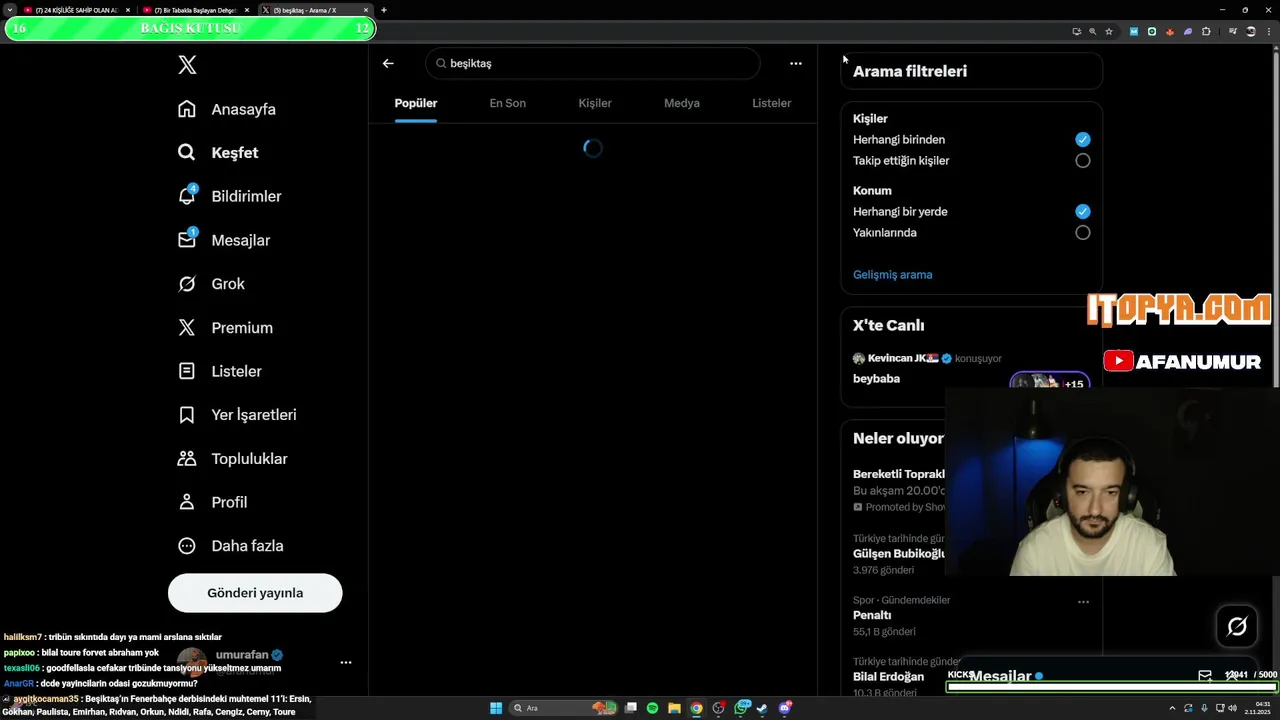The image size is (1280, 720).
Task: Click the Yer İşaretleri bookmark icon
Action: 187,414
